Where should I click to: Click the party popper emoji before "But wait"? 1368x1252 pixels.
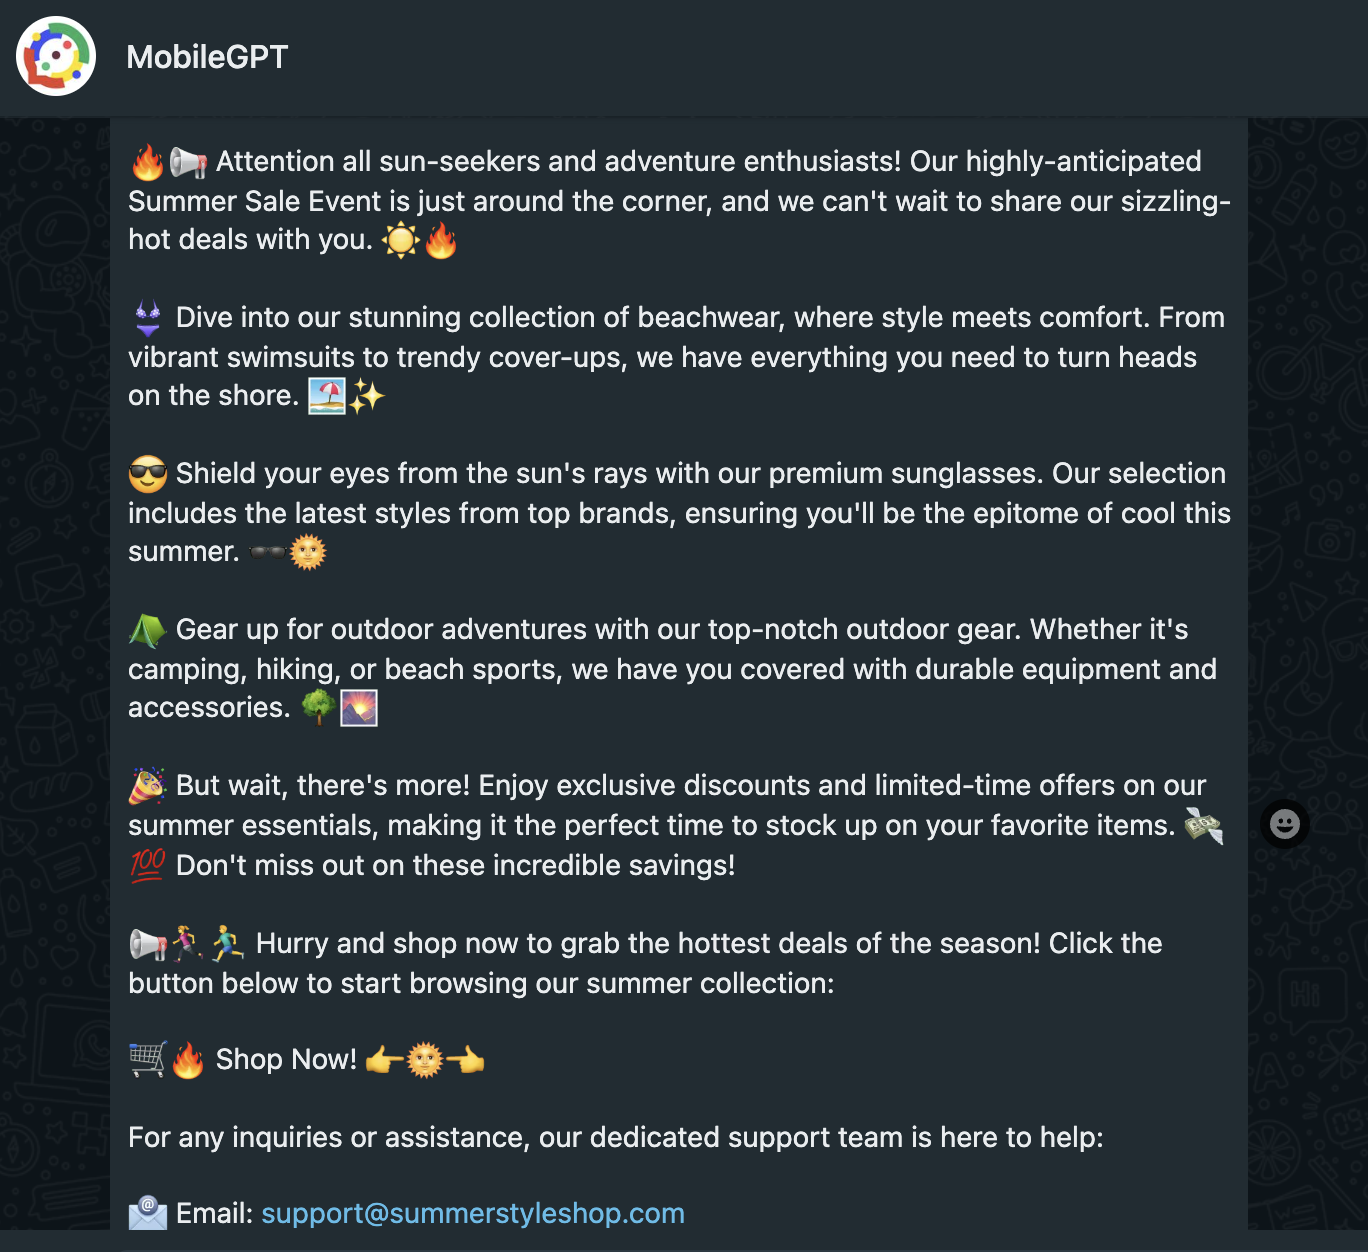[x=148, y=786]
